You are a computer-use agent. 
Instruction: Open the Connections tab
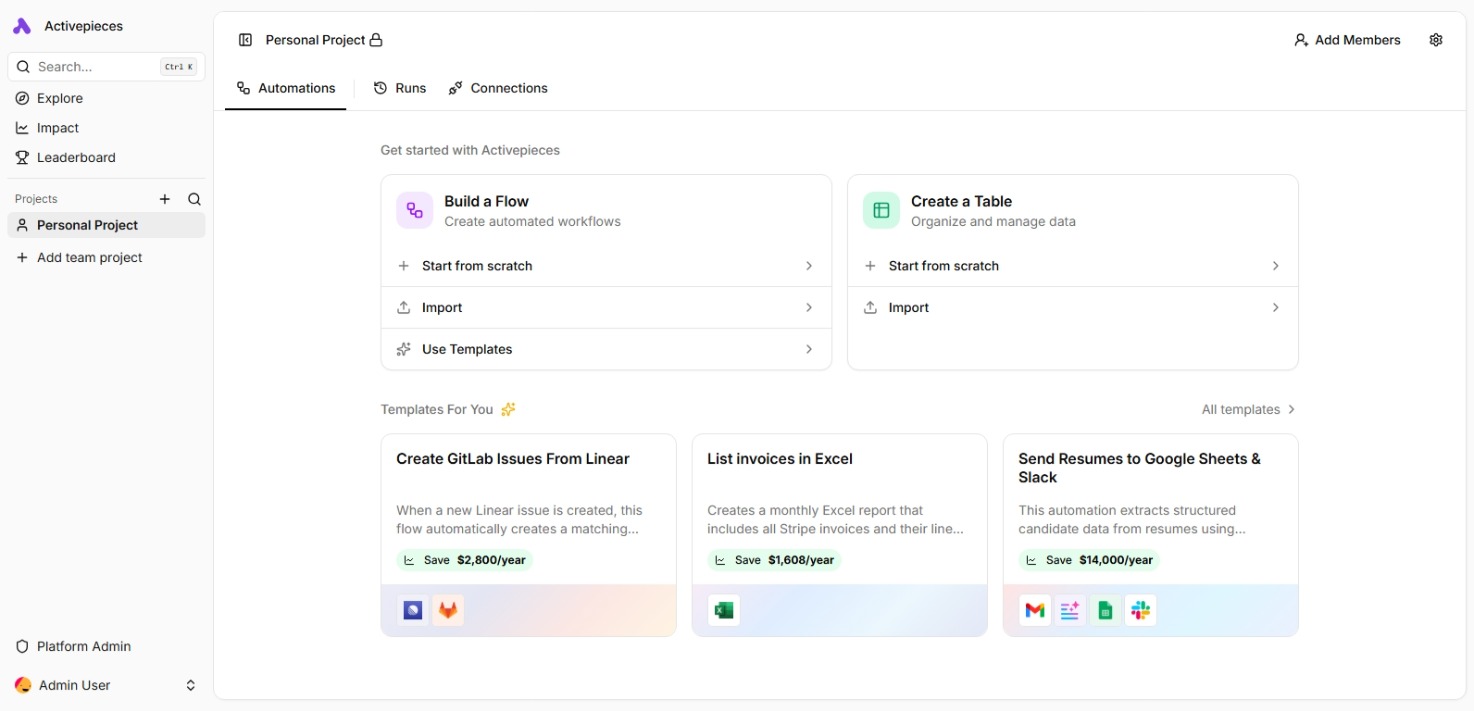(x=498, y=88)
